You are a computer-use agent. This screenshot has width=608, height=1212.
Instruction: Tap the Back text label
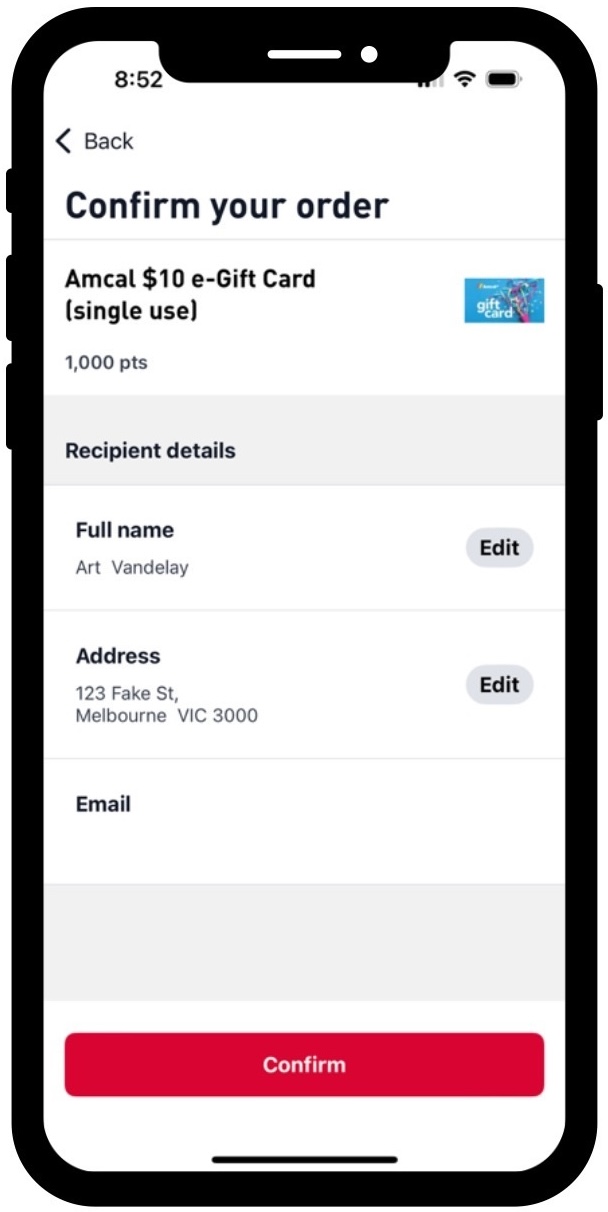tap(108, 141)
